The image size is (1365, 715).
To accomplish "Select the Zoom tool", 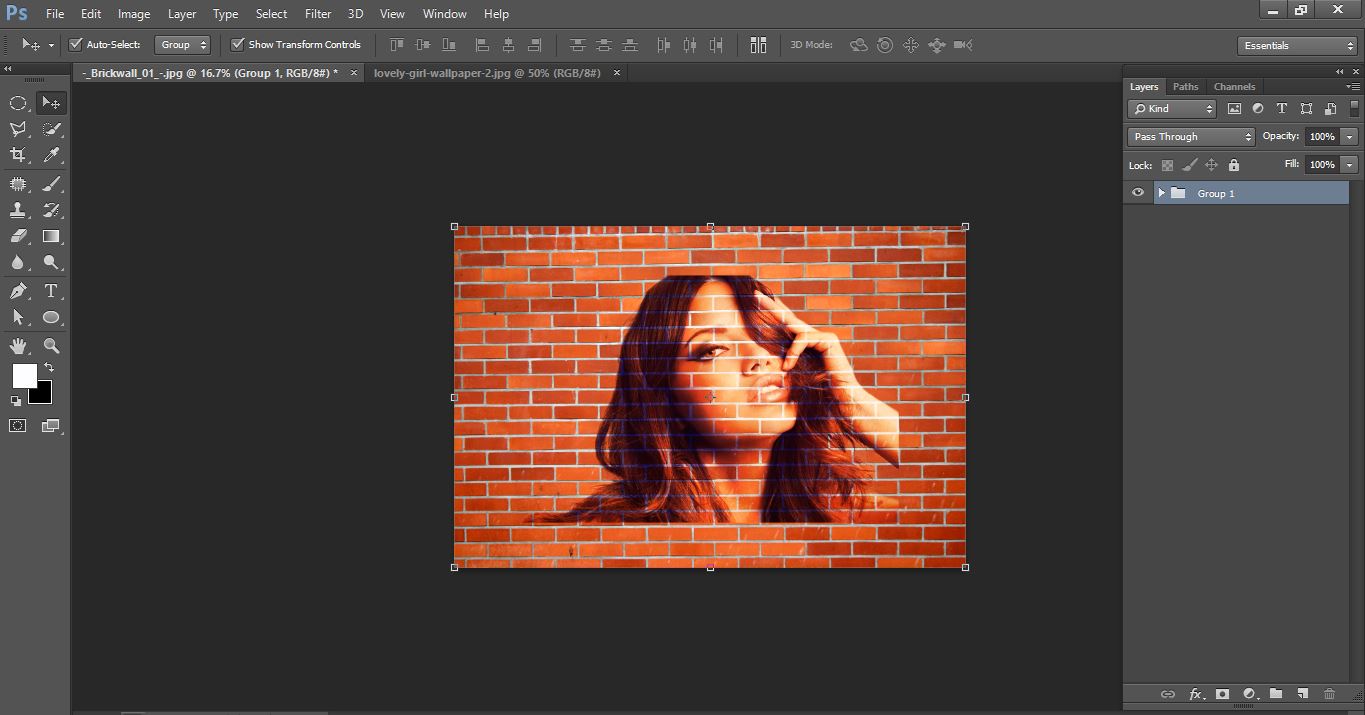I will tap(51, 345).
